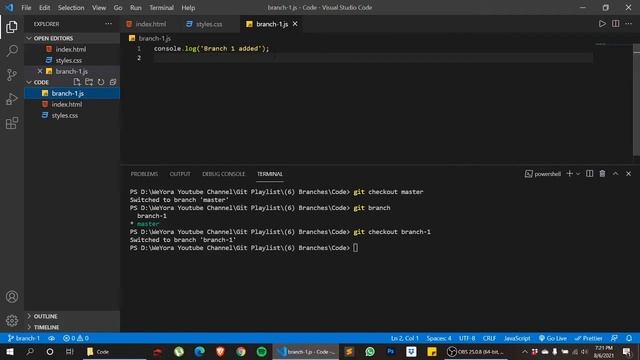Click the Prettier status bar item

(588, 338)
